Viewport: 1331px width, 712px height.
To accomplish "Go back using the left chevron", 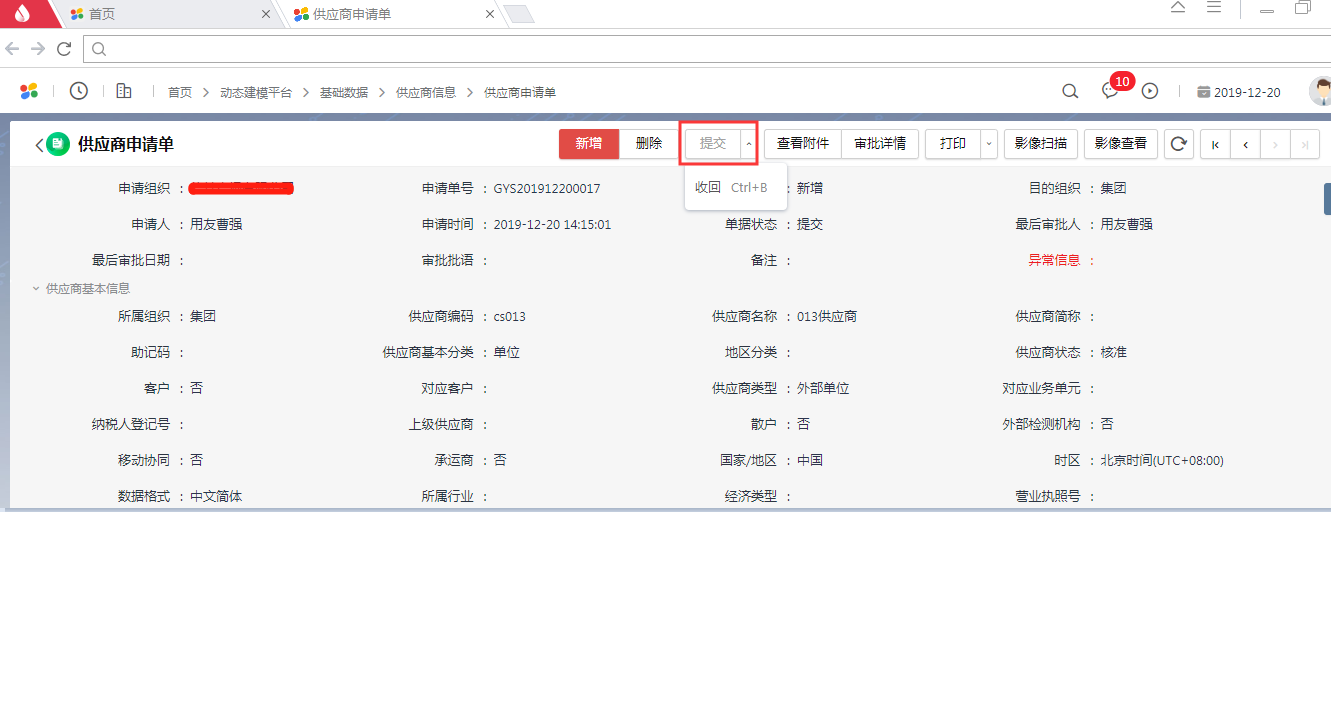I will [39, 145].
